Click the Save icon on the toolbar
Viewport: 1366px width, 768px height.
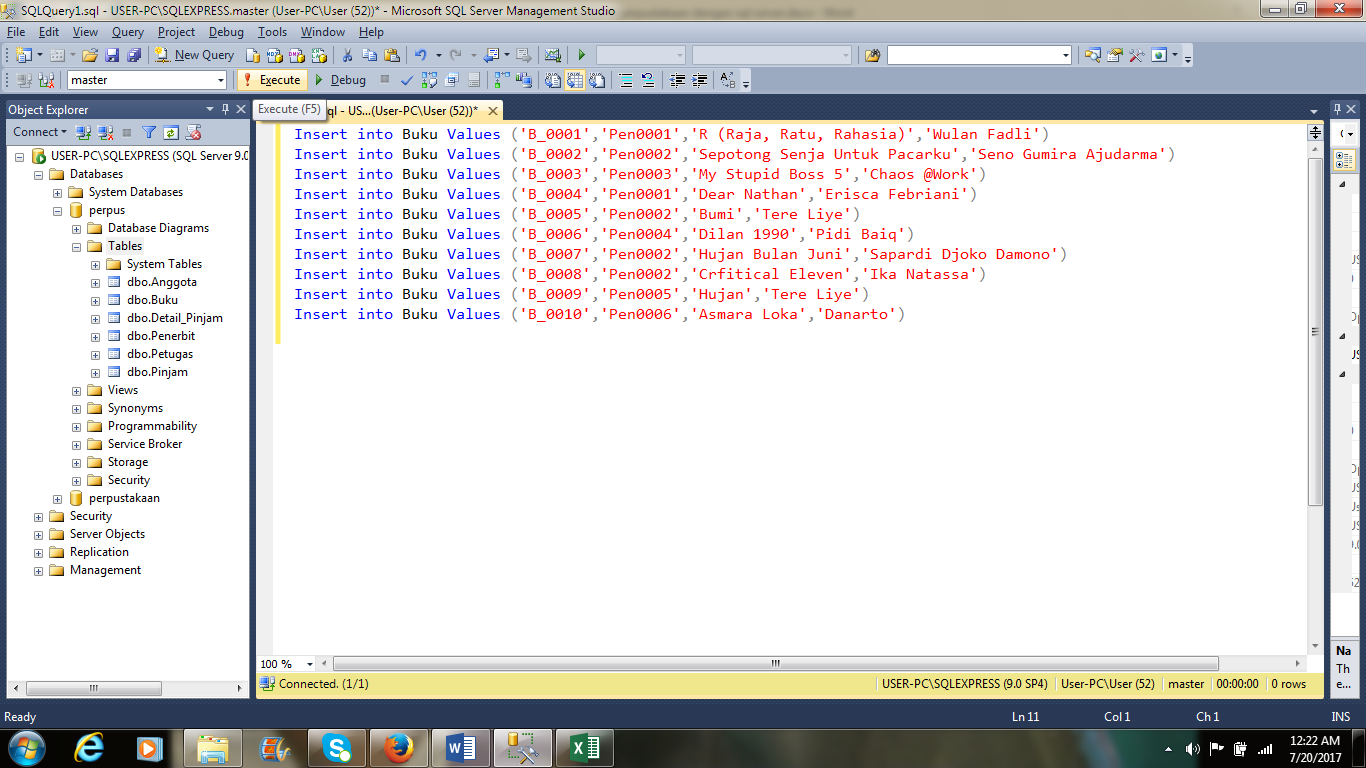(x=112, y=55)
